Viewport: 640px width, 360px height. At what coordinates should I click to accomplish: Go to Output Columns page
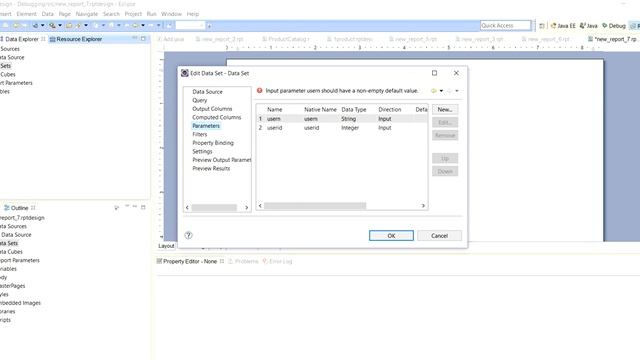coord(212,109)
